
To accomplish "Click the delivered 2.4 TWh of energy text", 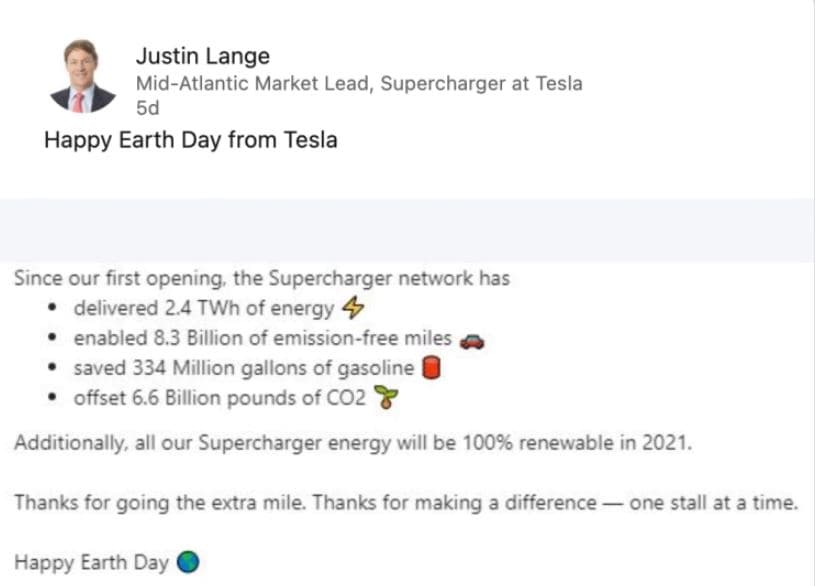I will (x=204, y=309).
